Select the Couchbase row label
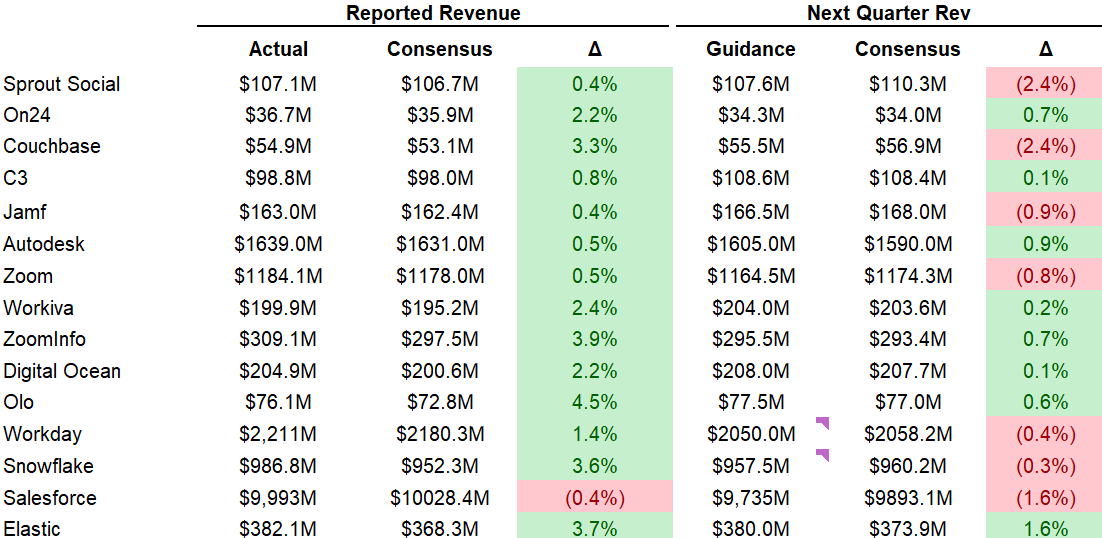 point(52,146)
